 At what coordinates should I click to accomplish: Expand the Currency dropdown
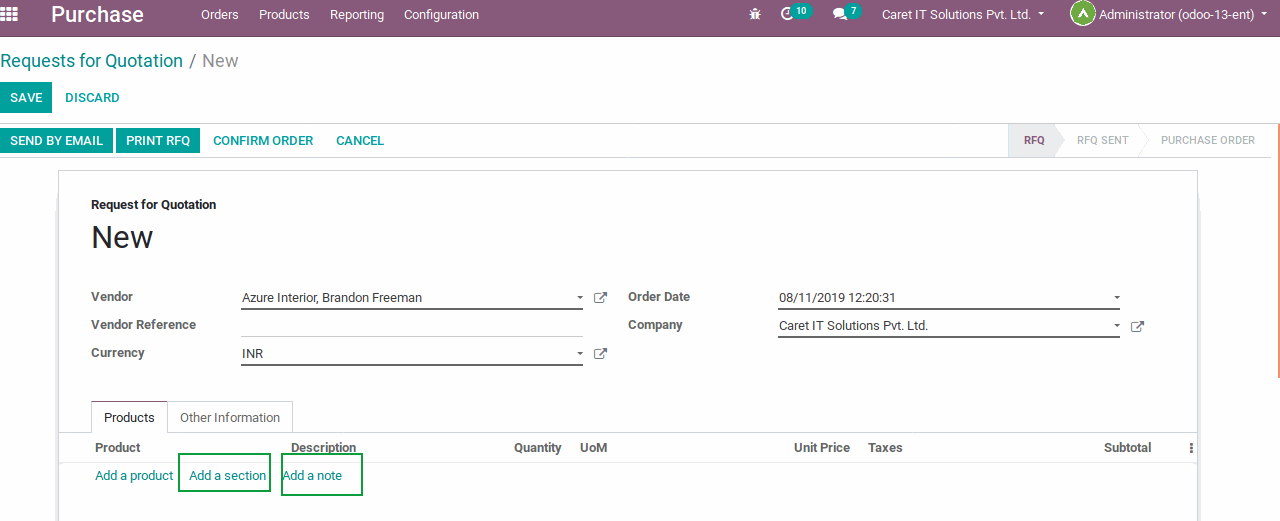click(580, 354)
